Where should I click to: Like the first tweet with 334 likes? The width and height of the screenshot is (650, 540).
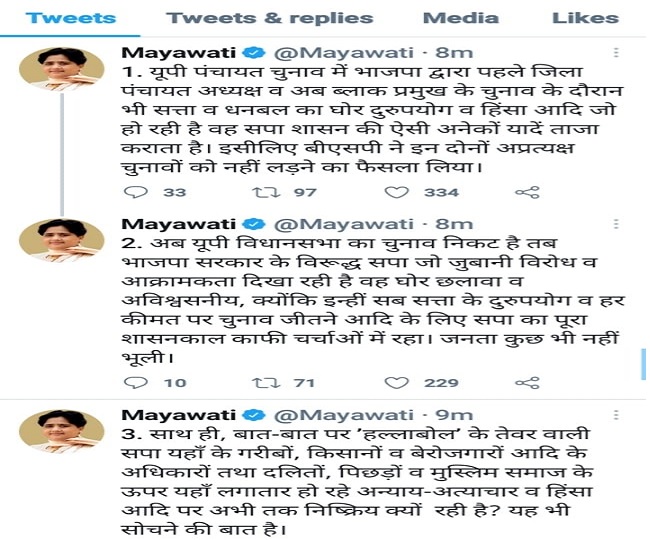(x=397, y=192)
